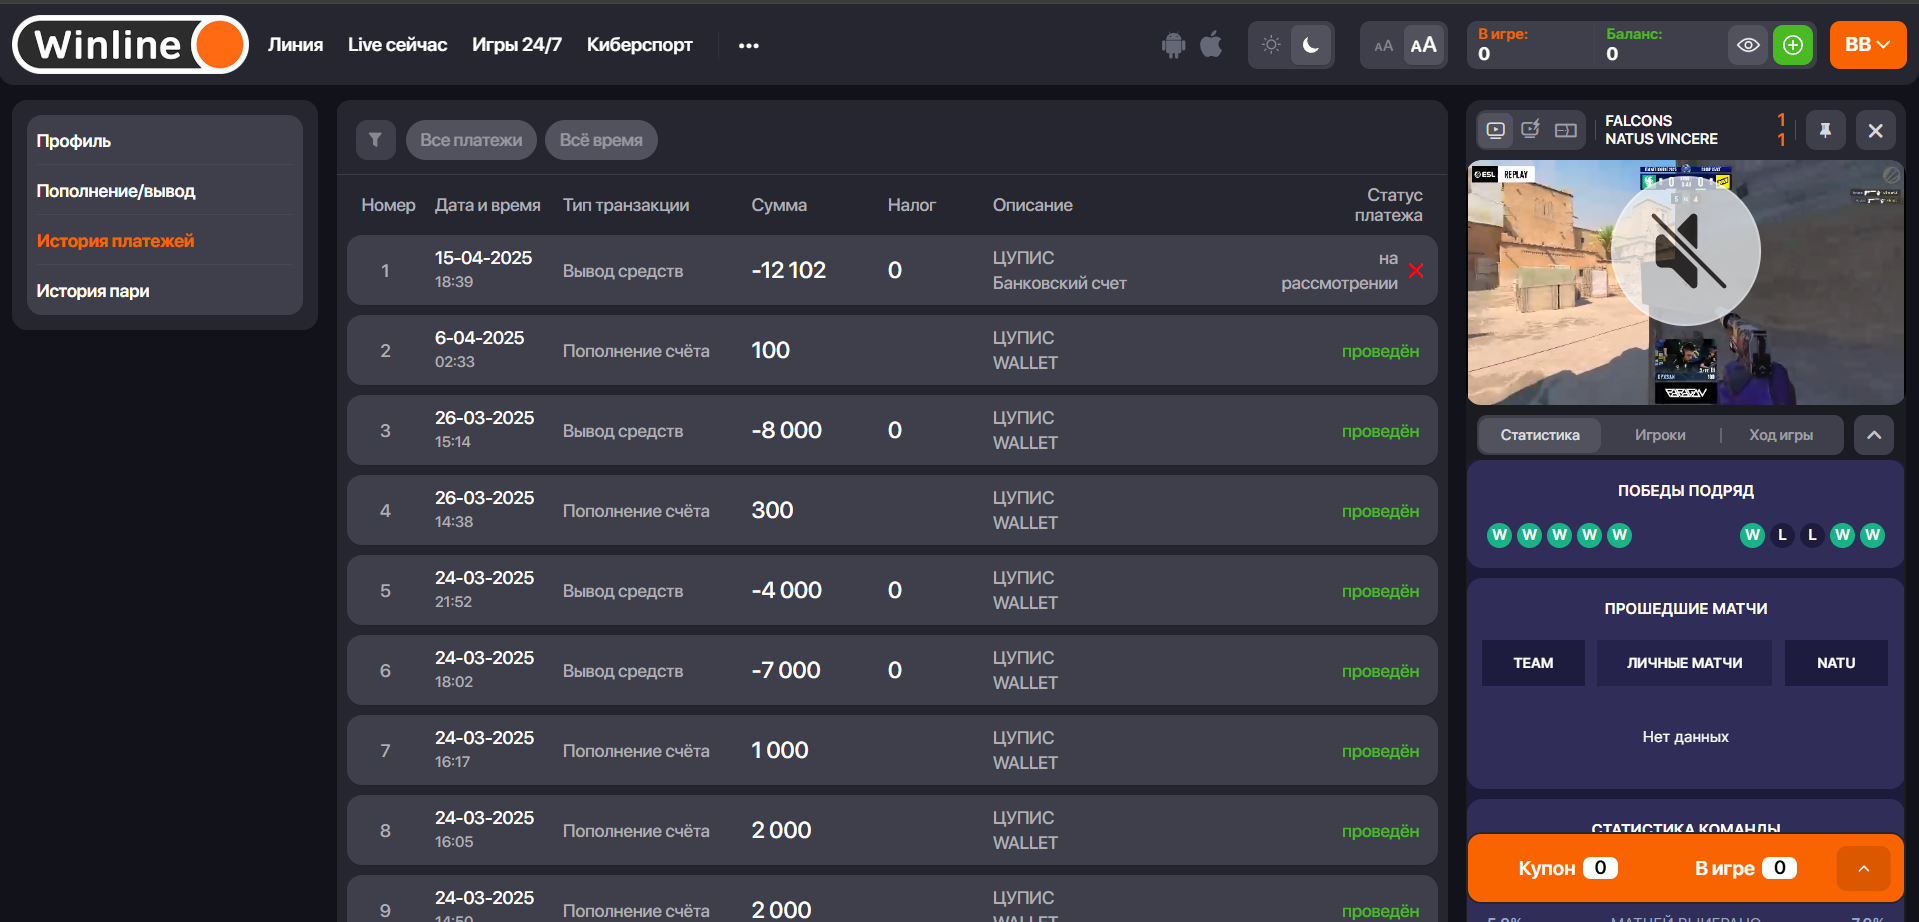Hide balance with the eye icon
This screenshot has height=922, width=1919.
tap(1748, 45)
